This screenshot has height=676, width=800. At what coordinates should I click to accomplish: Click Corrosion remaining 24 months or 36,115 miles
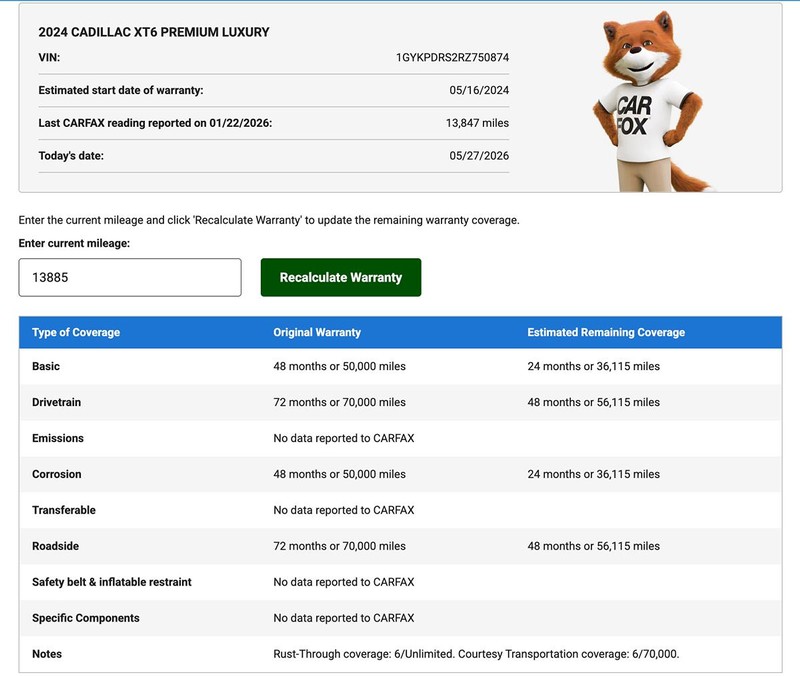[x=593, y=474]
